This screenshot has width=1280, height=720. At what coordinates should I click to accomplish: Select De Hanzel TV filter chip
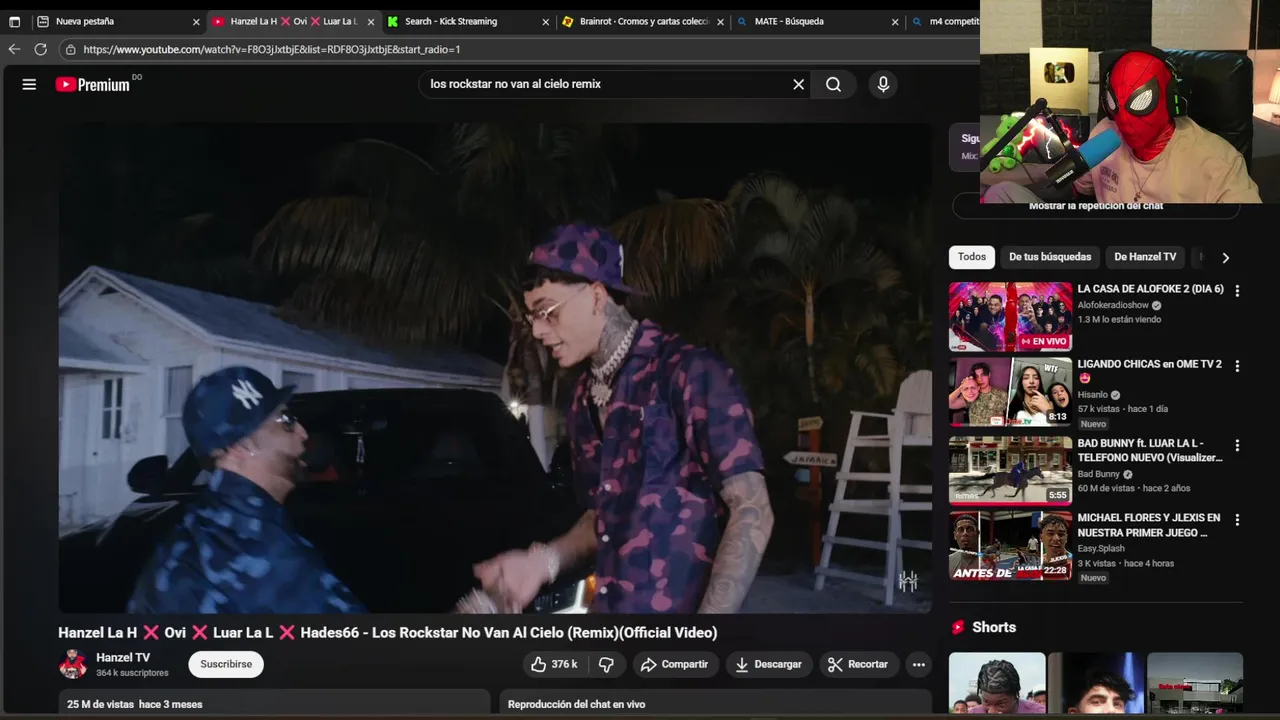[x=1145, y=257]
